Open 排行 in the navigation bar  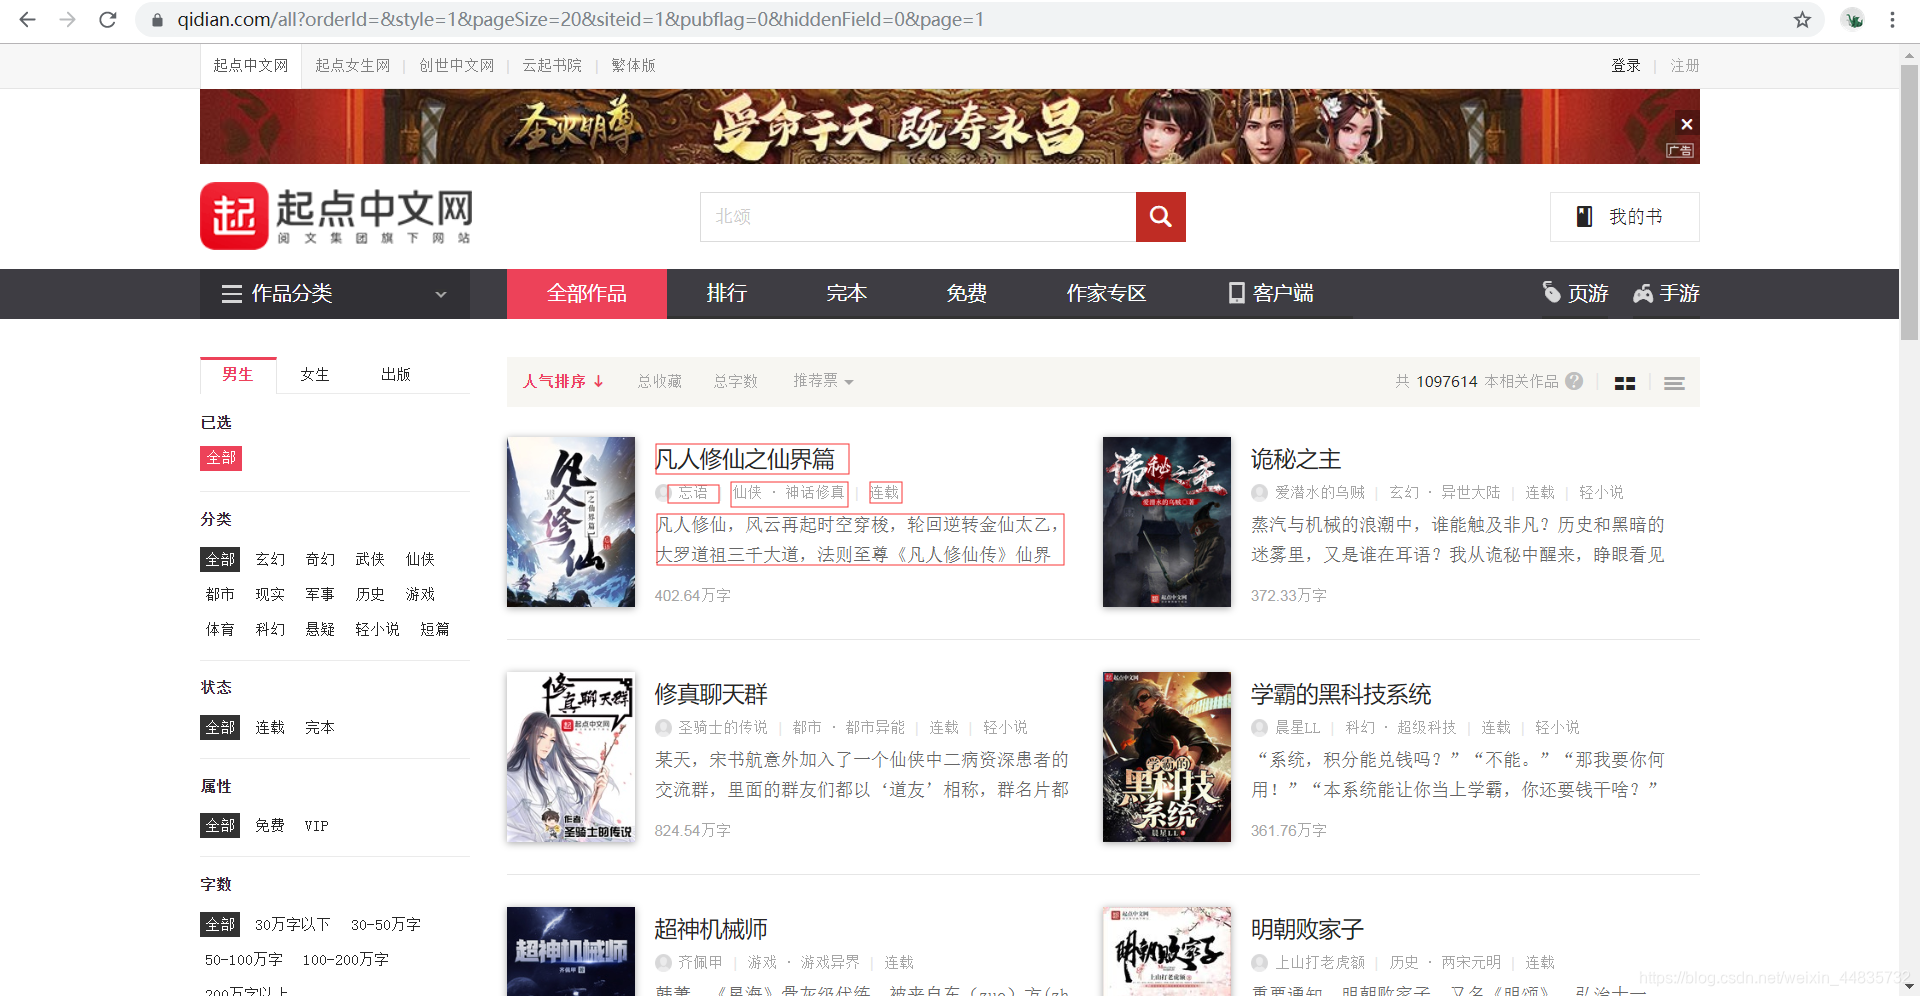(x=727, y=293)
